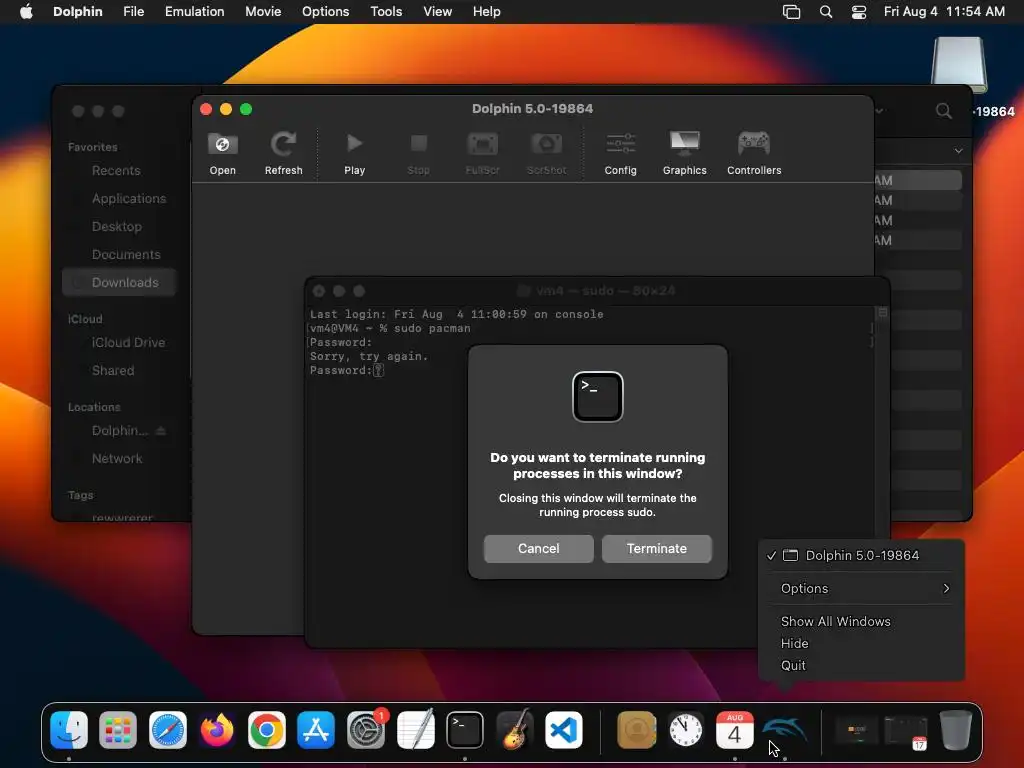Click the Finder window search icon
1024x768 pixels.
943,111
